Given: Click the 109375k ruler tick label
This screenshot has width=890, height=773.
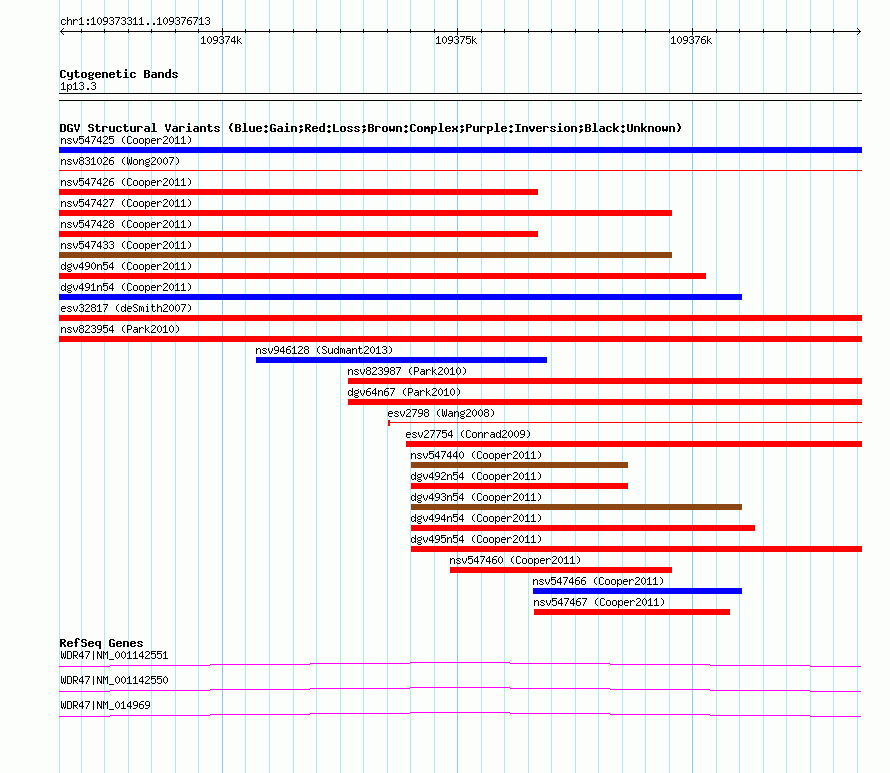Looking at the screenshot, I should click(x=456, y=40).
